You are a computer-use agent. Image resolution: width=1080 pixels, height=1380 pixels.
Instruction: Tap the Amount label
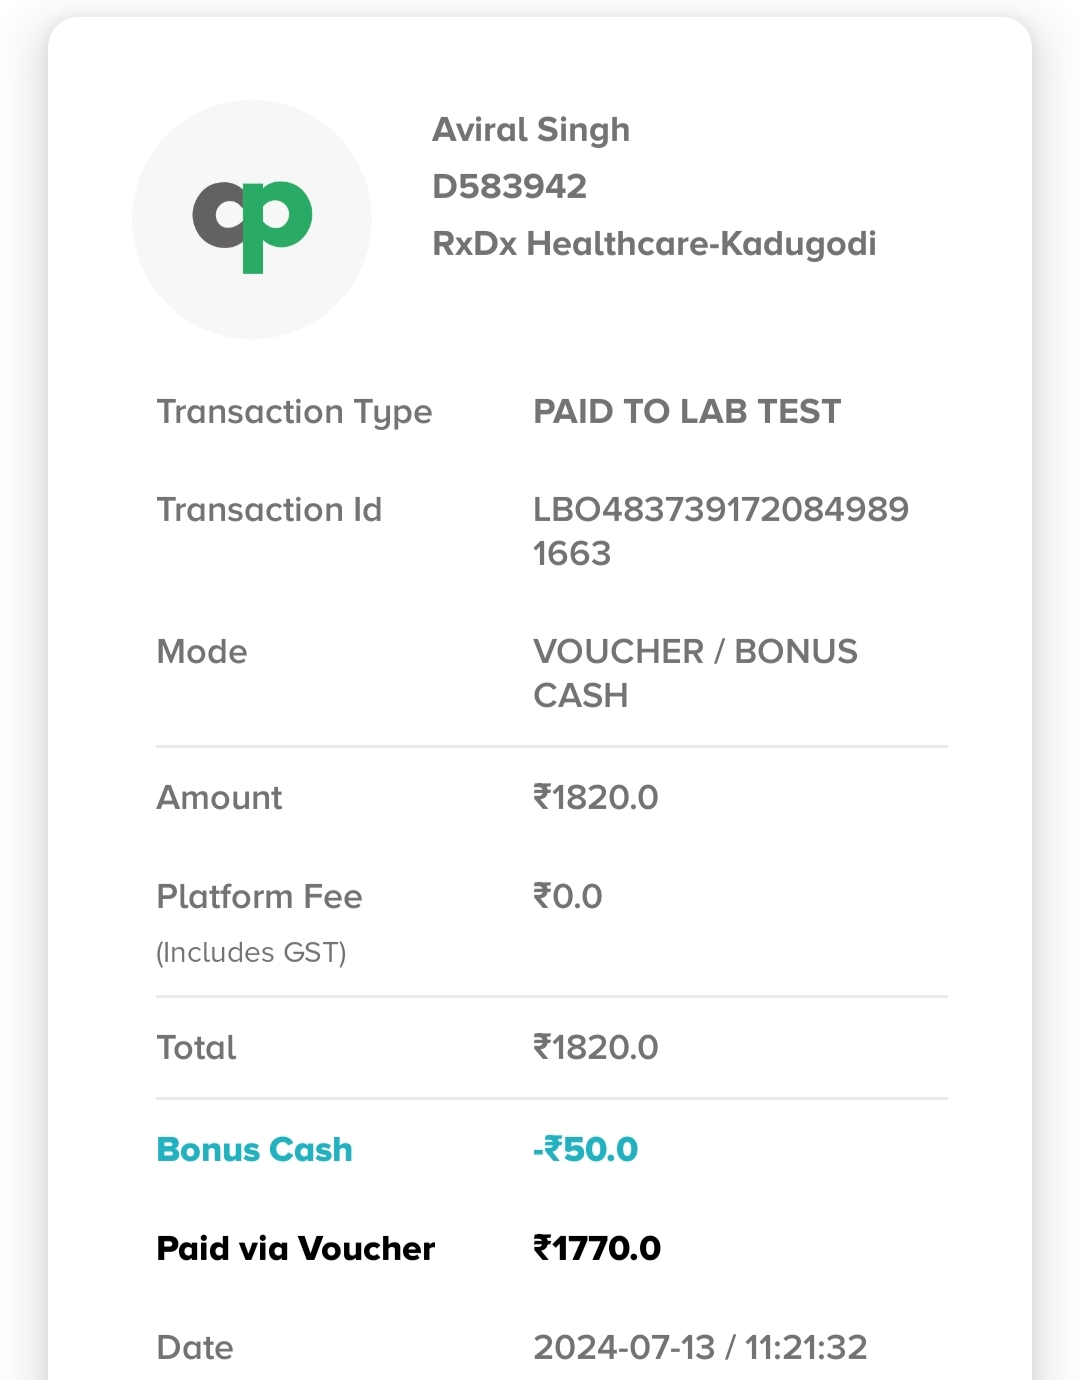pos(219,798)
